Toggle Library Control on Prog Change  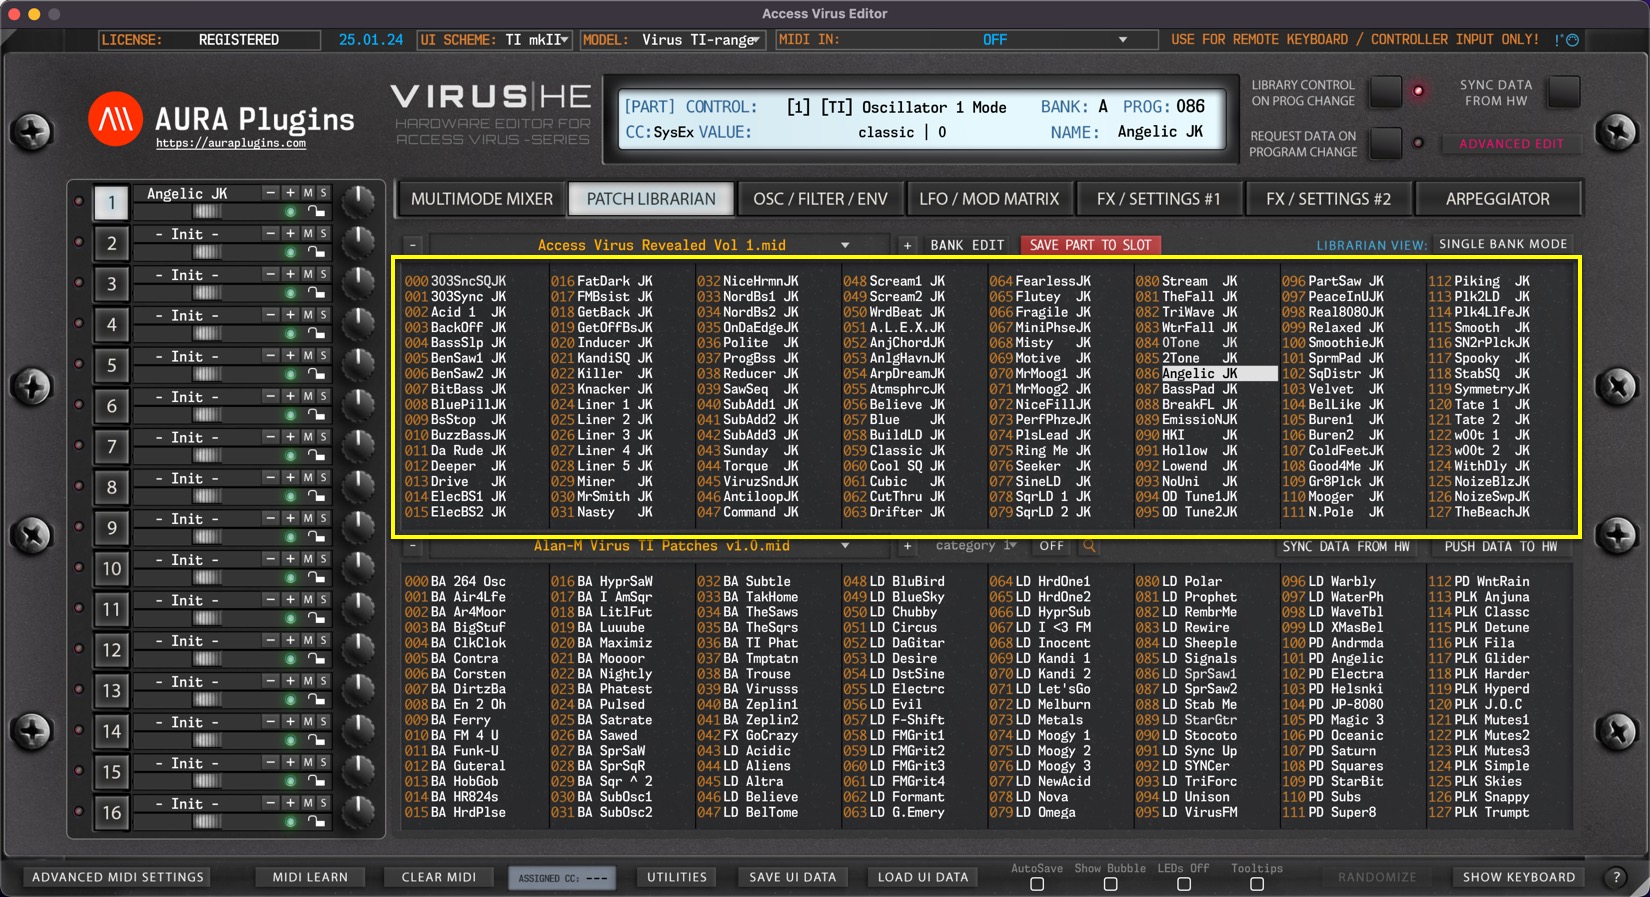click(x=1385, y=92)
